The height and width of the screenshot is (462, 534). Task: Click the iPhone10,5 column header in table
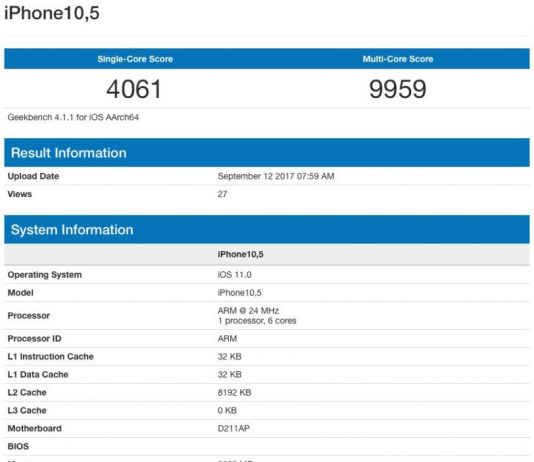240,254
